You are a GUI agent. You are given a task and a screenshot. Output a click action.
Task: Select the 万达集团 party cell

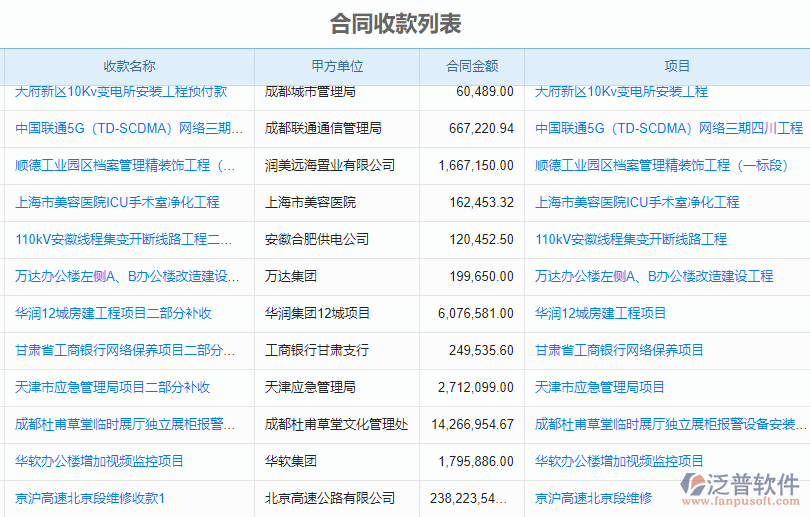(290, 276)
